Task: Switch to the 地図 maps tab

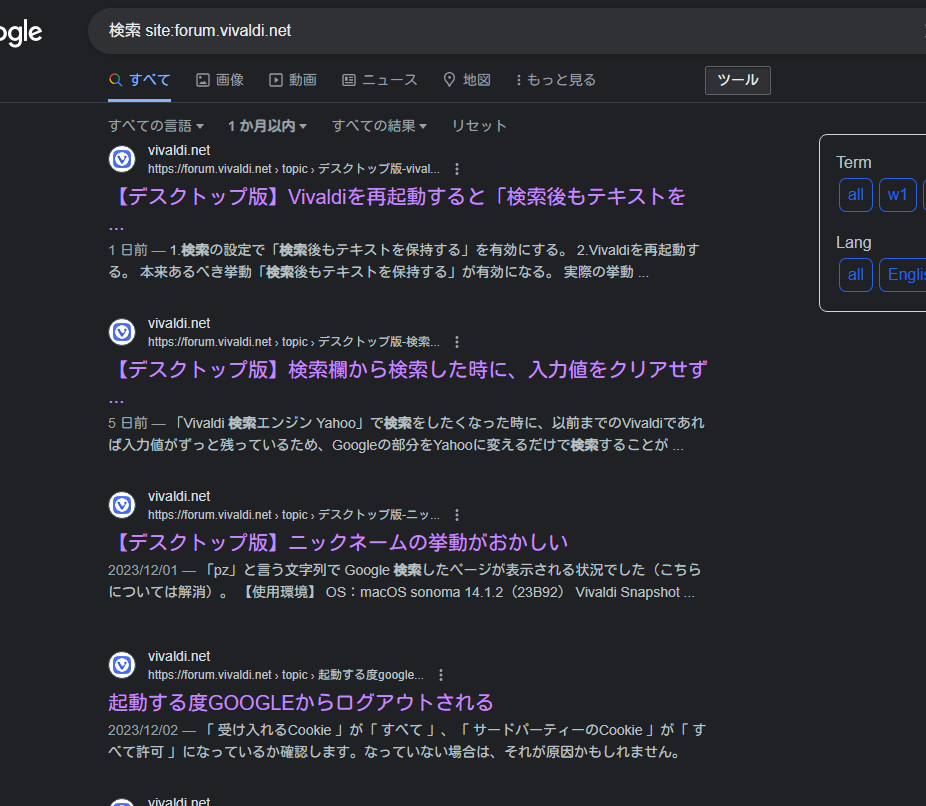Action: pos(467,80)
